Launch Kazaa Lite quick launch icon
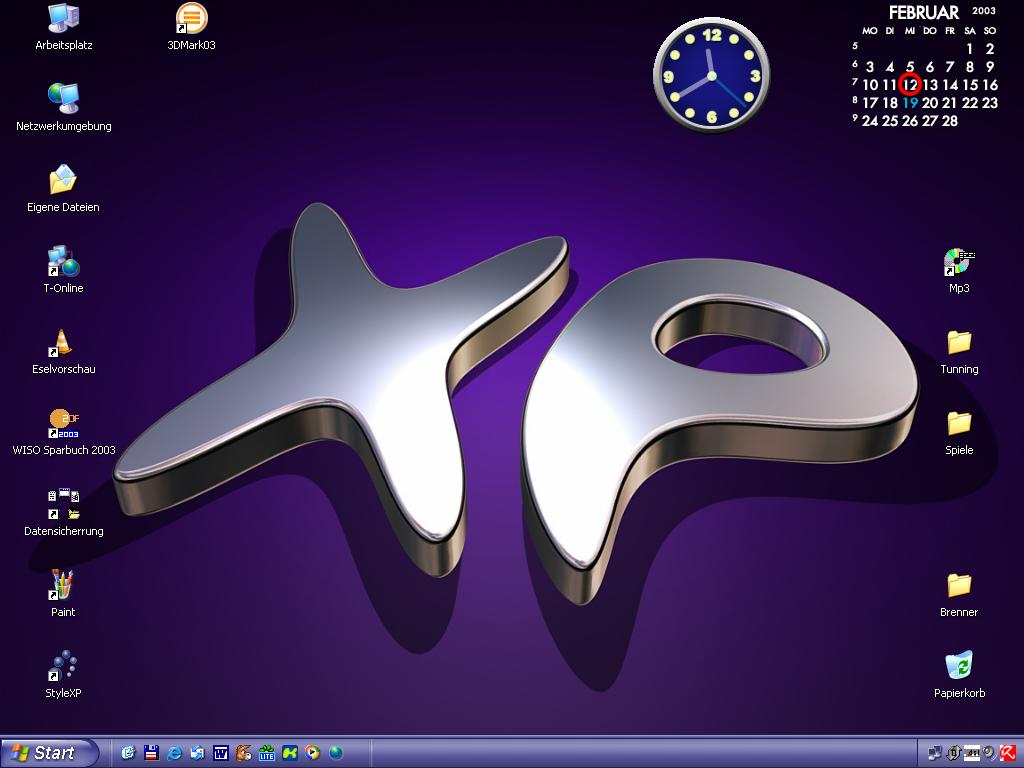 [266, 753]
